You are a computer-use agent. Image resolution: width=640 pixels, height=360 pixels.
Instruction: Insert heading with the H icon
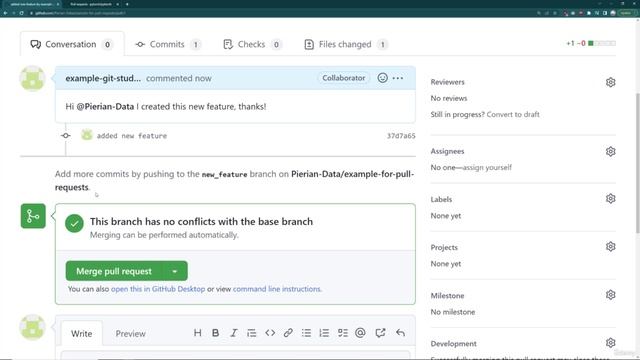point(198,333)
